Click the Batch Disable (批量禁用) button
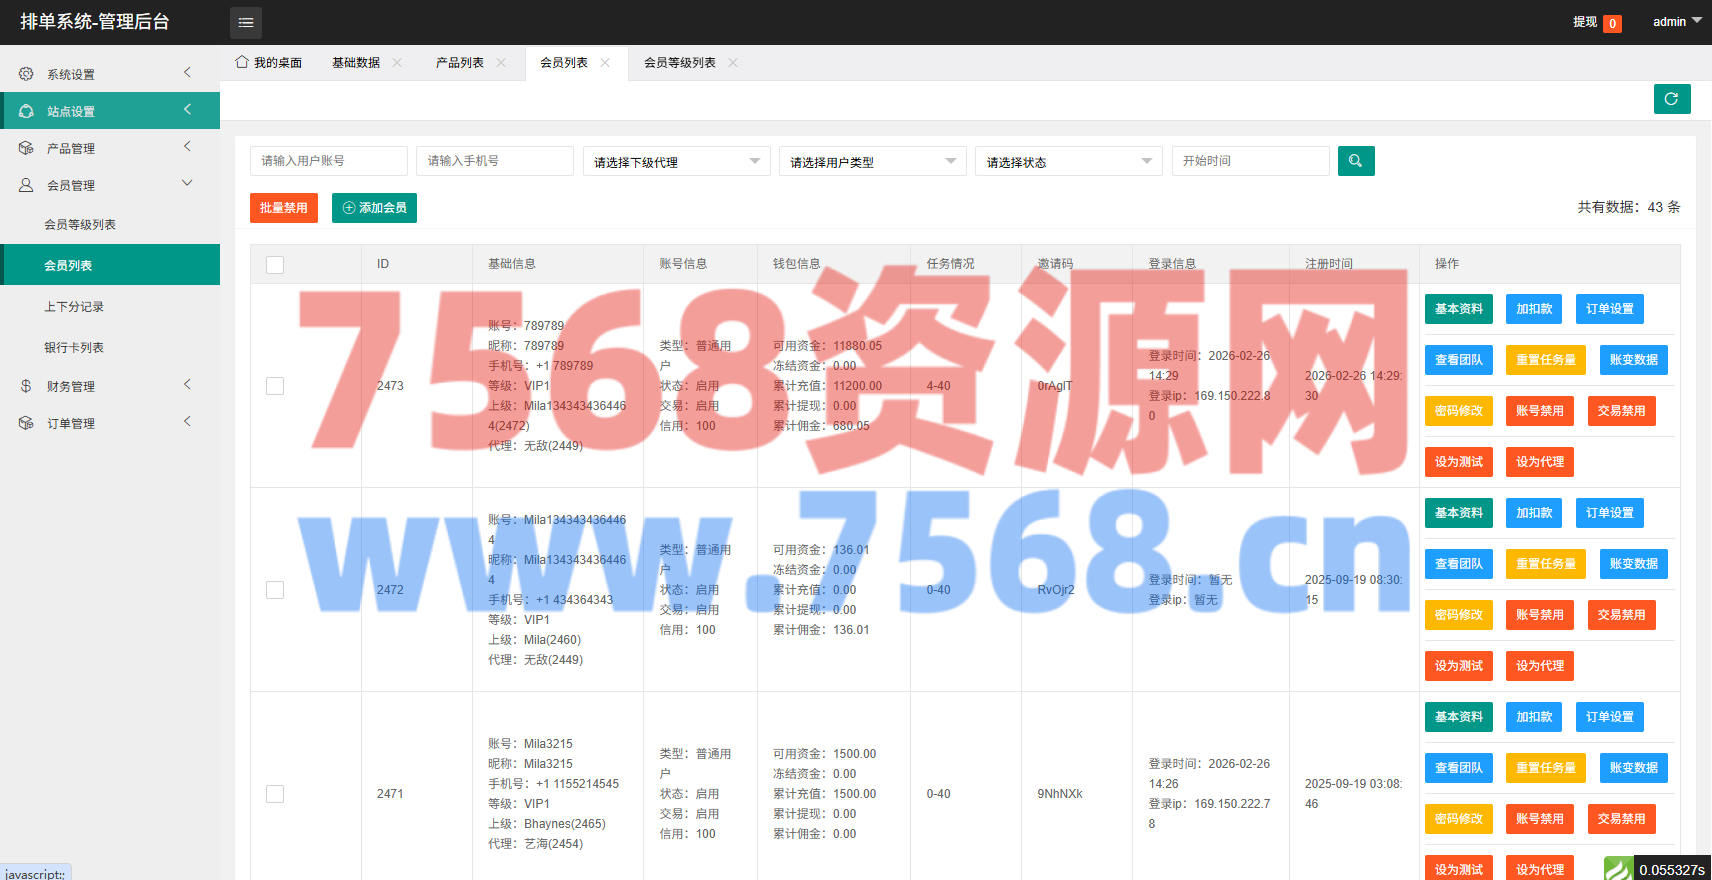The width and height of the screenshot is (1712, 880). (x=284, y=208)
